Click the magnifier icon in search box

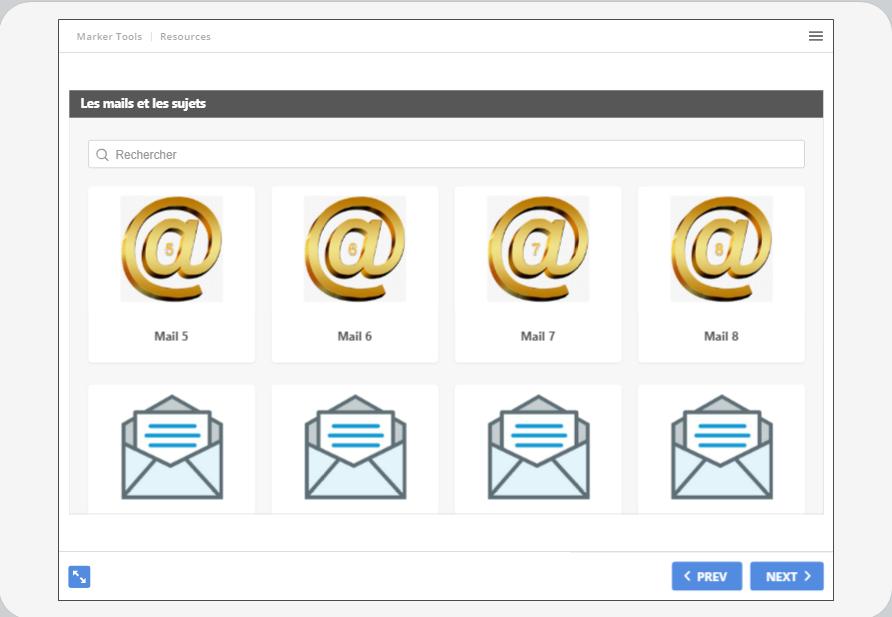pos(102,155)
